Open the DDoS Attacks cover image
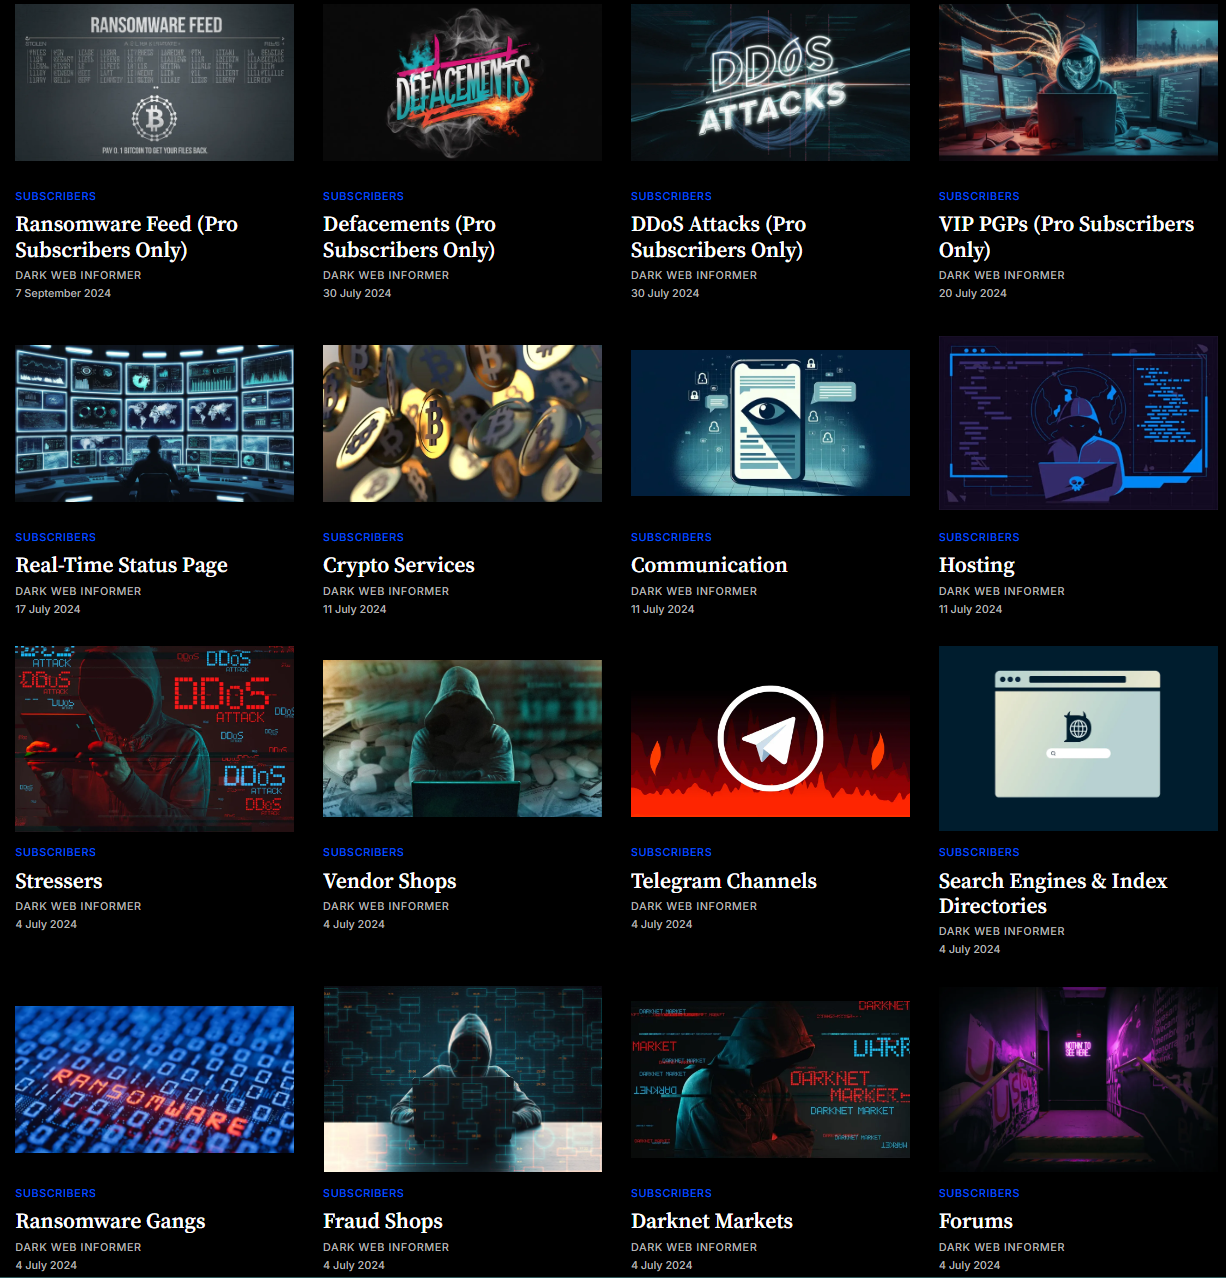1226x1278 pixels. [x=770, y=82]
